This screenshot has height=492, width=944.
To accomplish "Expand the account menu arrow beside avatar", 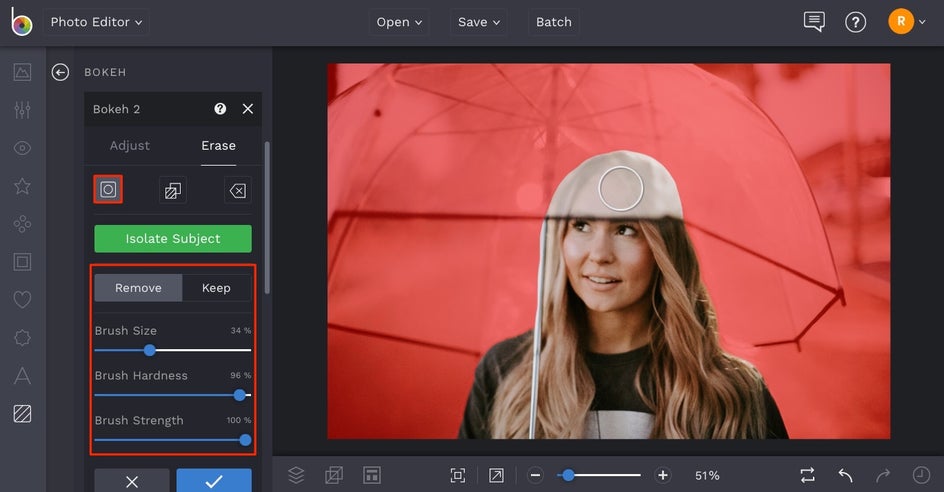I will pyautogui.click(x=922, y=22).
